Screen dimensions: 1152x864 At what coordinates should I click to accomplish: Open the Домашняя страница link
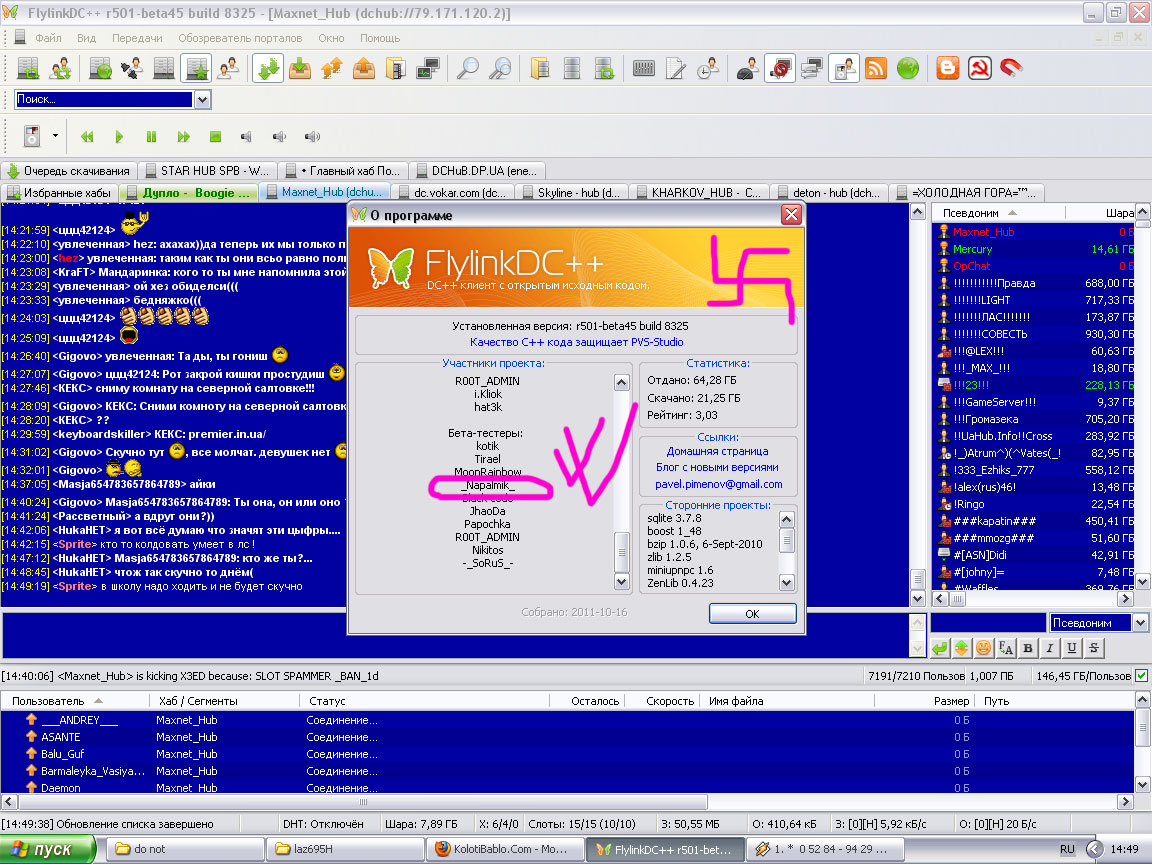click(x=717, y=451)
